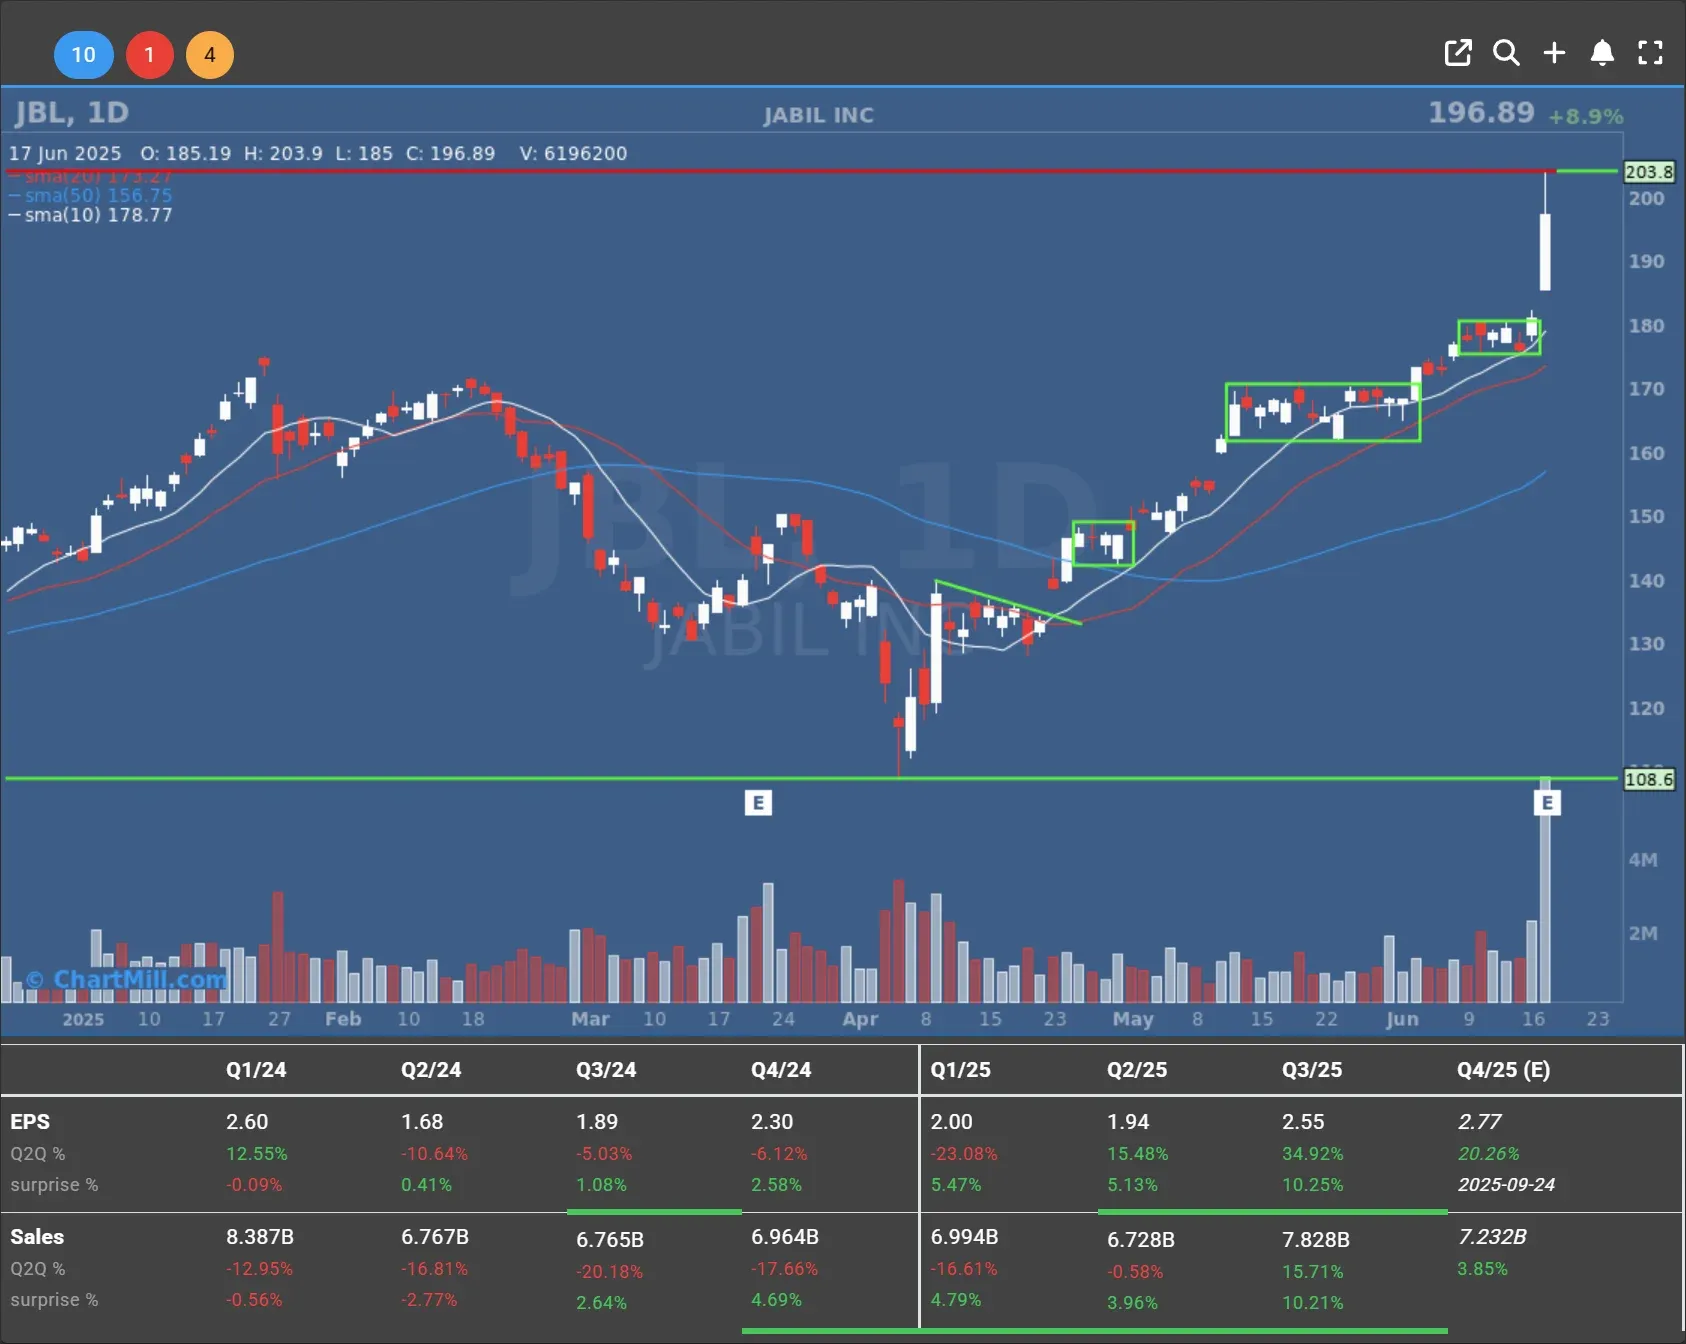Click the earnings E marker near June 16

1547,802
